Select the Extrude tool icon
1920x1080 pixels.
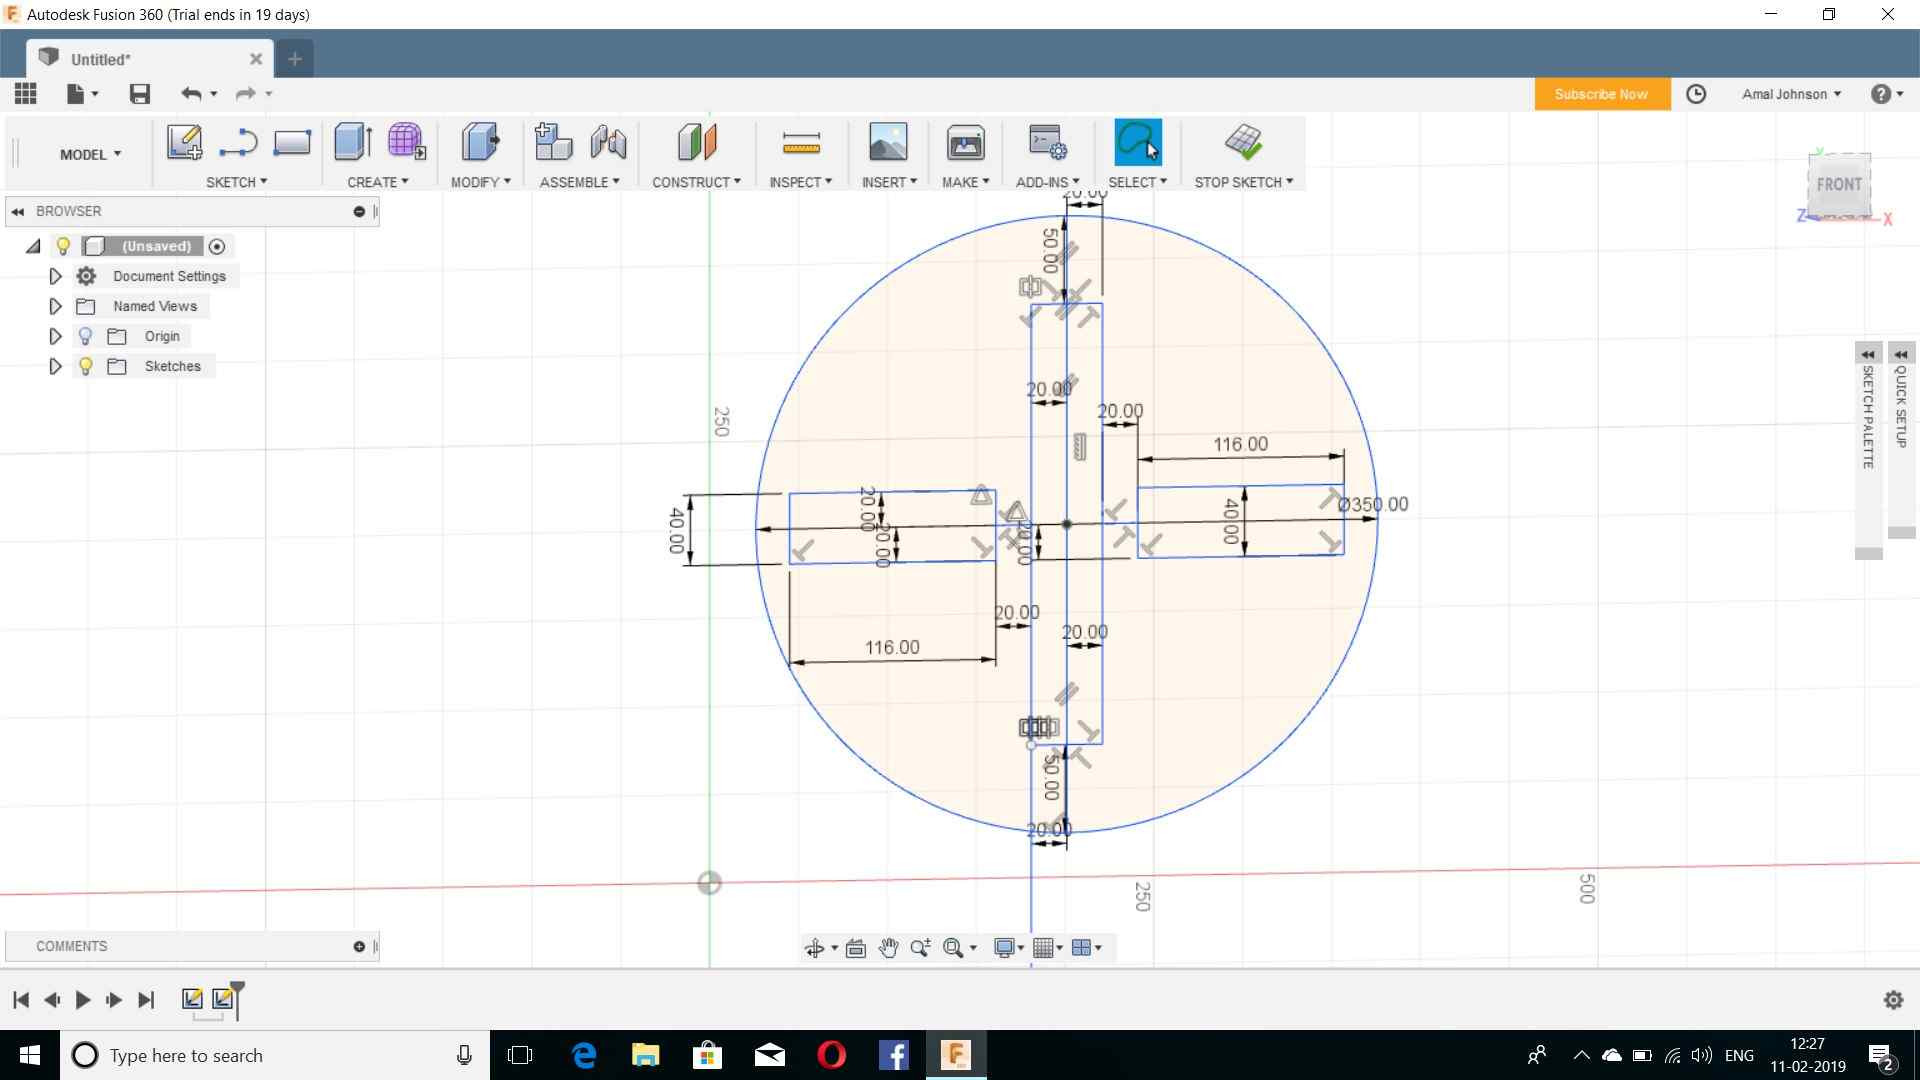(x=352, y=142)
